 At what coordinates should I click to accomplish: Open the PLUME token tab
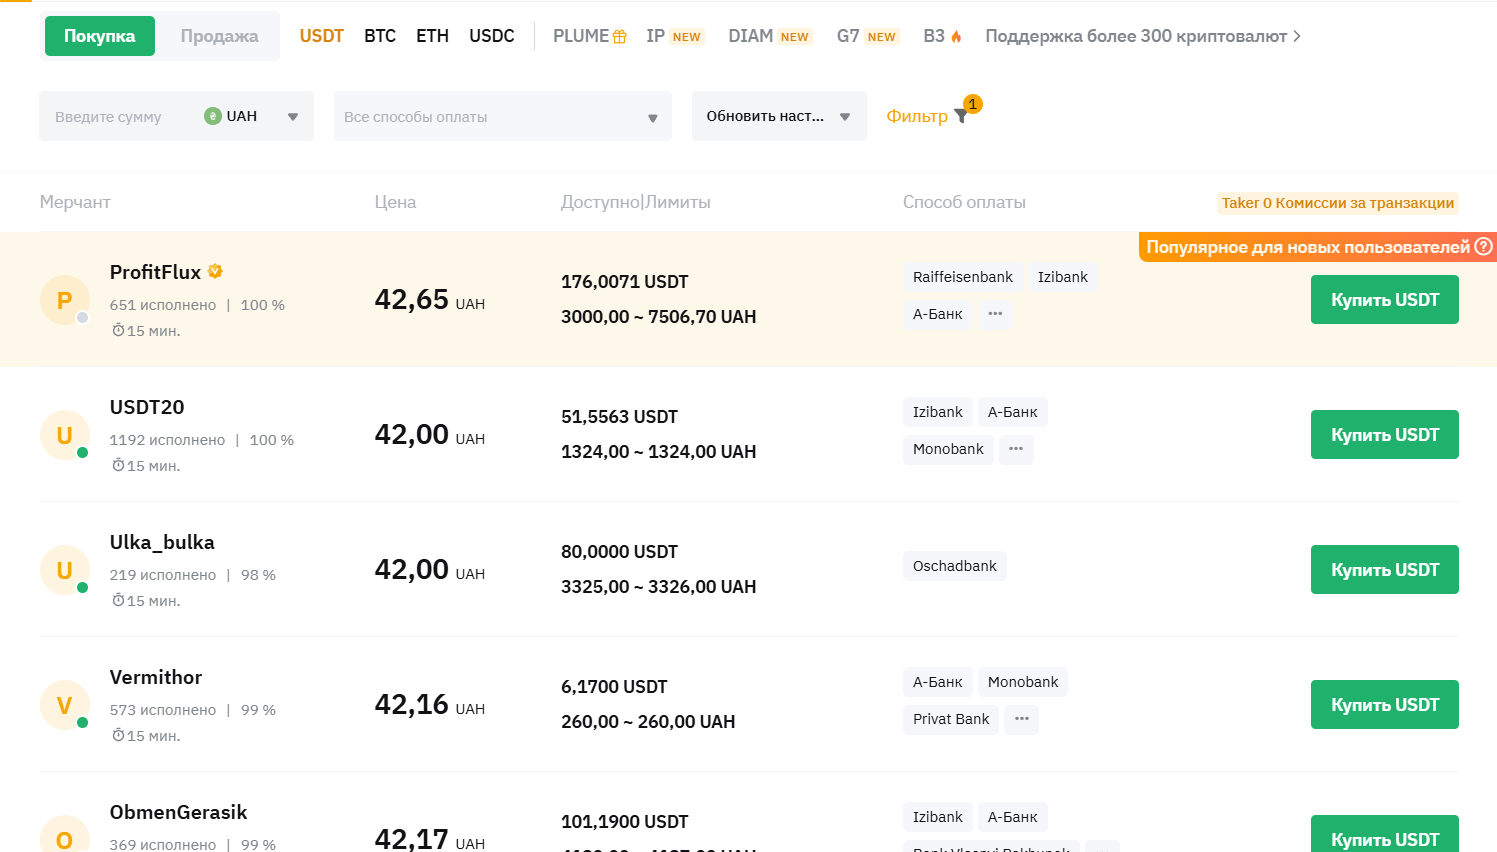click(589, 36)
